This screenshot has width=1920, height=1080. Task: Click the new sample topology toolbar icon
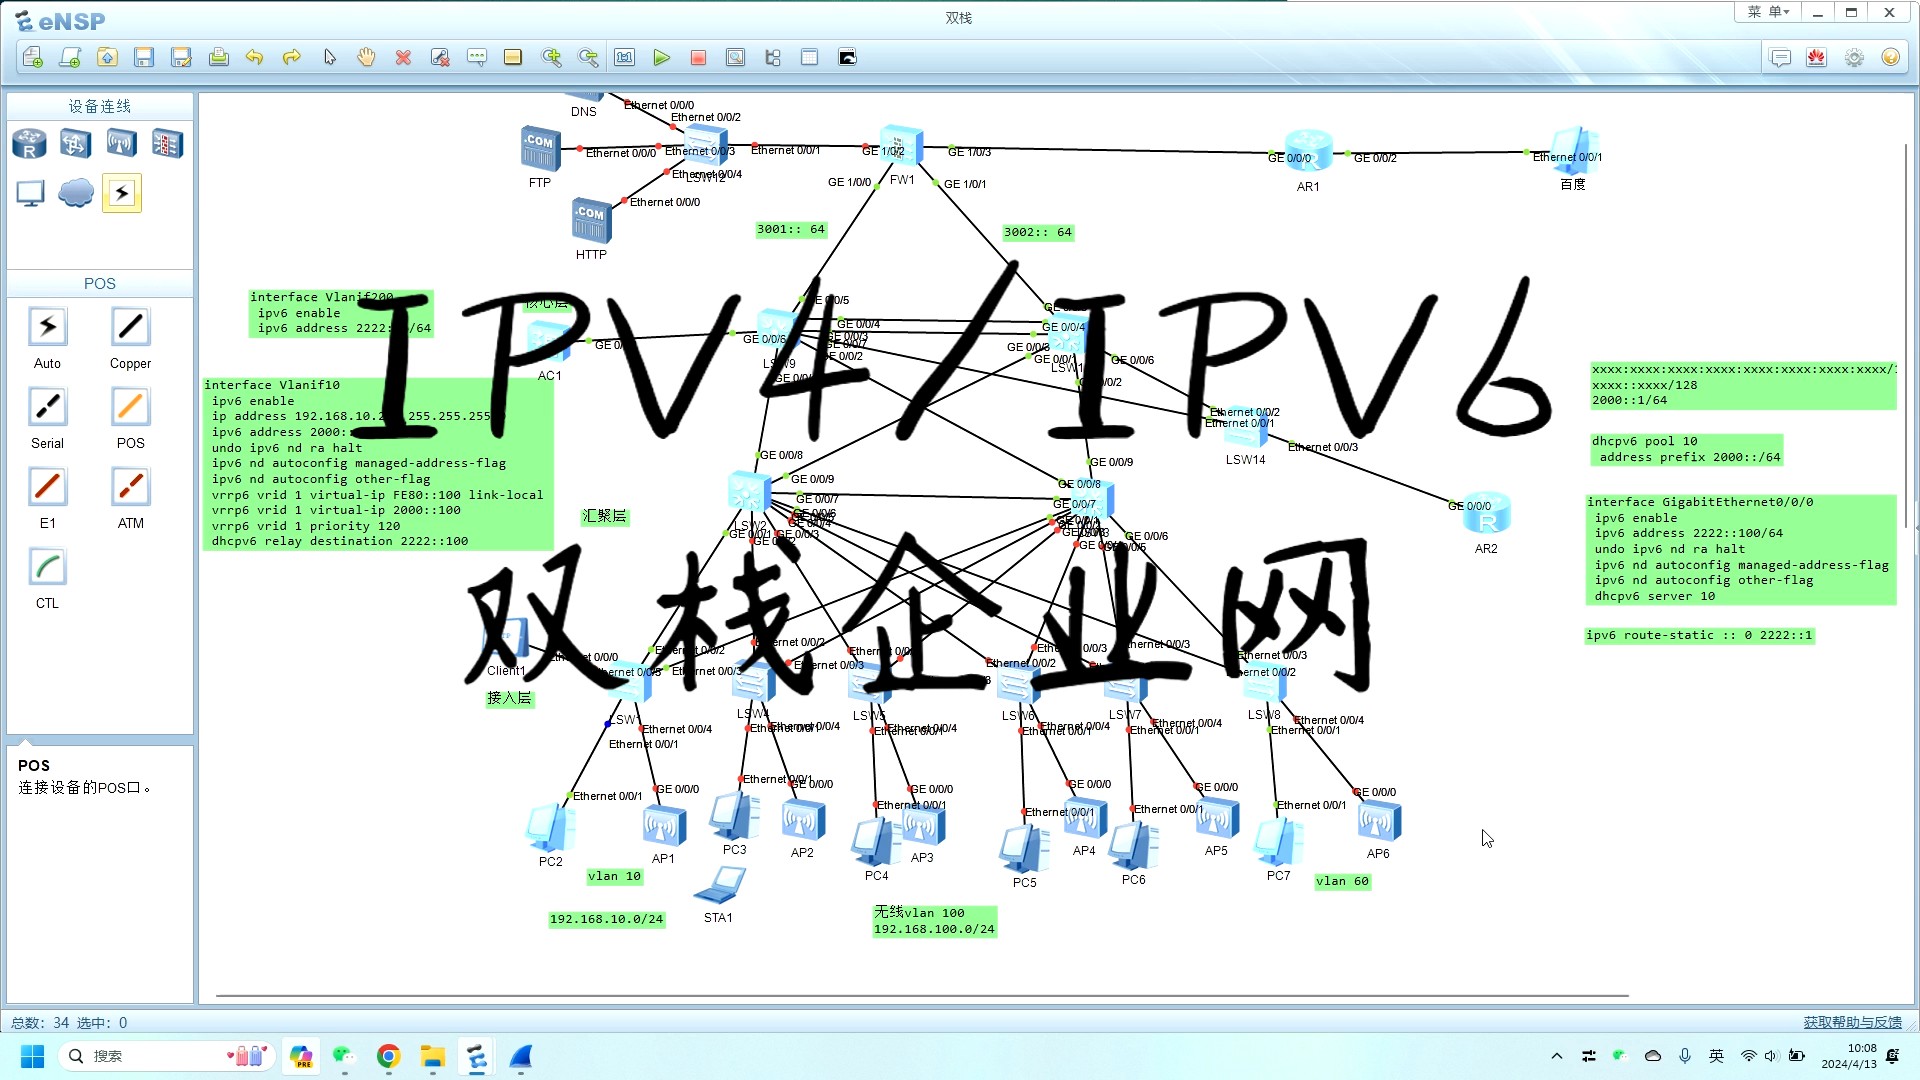[70, 57]
